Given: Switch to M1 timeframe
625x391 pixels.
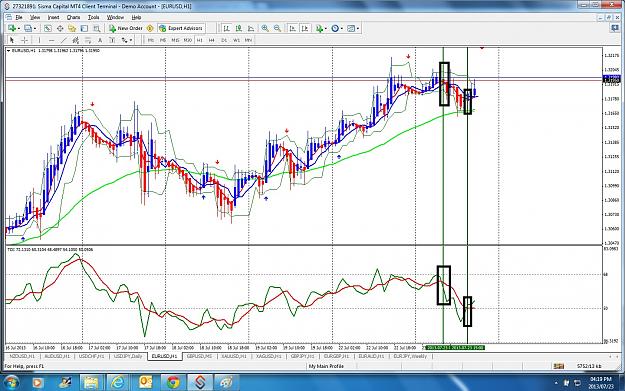Looking at the screenshot, I should coord(151,40).
